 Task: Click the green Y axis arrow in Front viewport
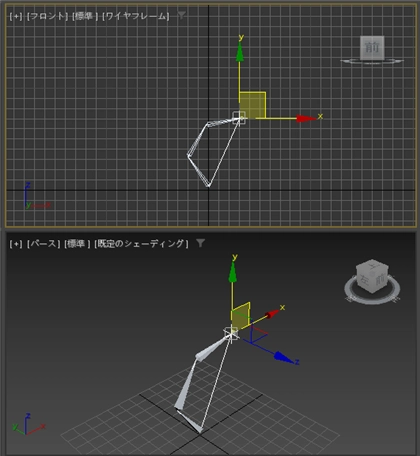(x=239, y=53)
